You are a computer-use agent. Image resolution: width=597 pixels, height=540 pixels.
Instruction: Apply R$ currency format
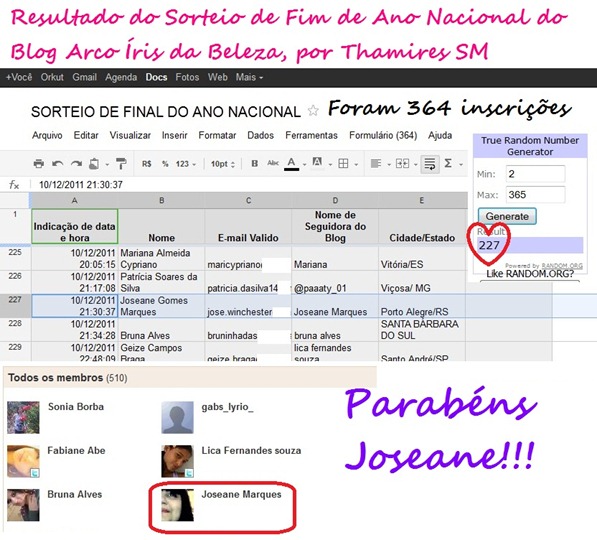(147, 164)
